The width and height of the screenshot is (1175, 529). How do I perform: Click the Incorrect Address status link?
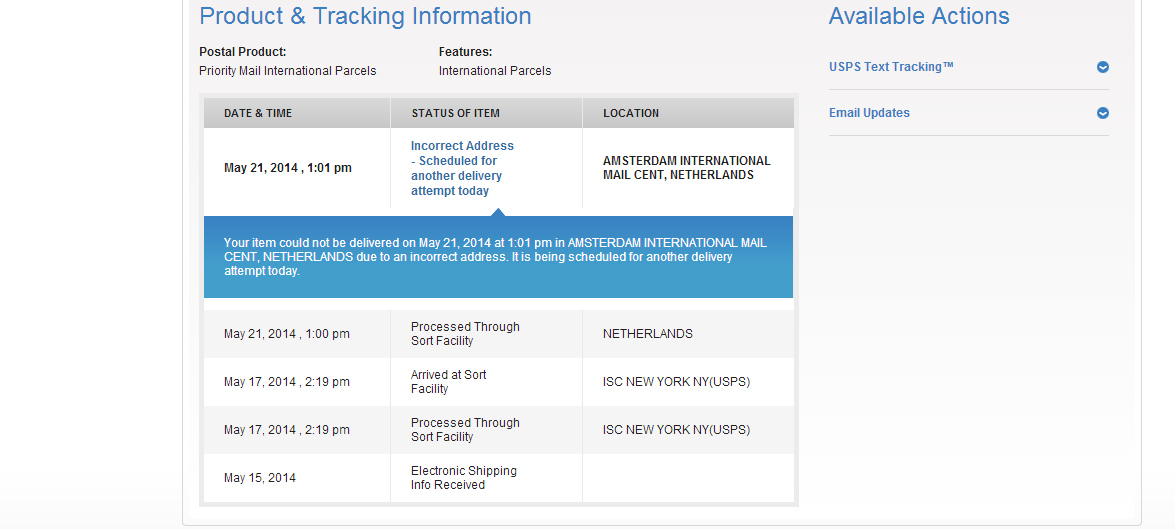pos(462,168)
